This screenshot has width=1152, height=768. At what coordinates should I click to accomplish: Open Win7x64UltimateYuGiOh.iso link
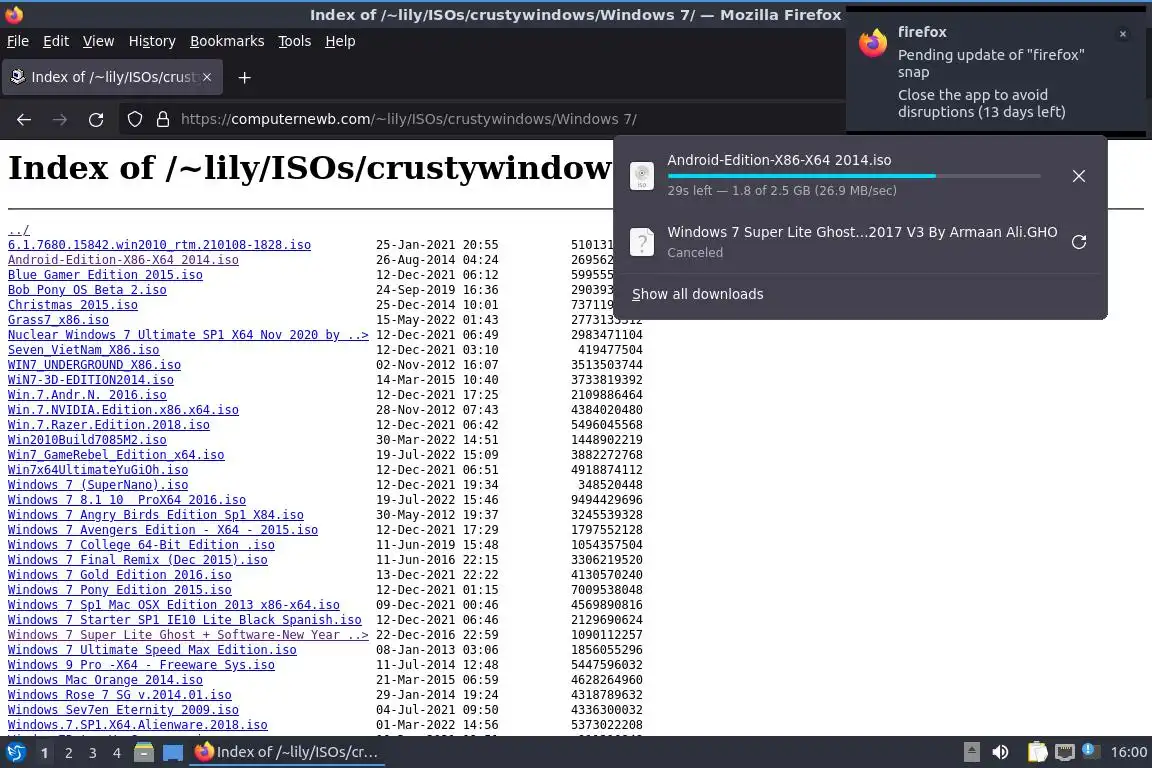pos(98,470)
